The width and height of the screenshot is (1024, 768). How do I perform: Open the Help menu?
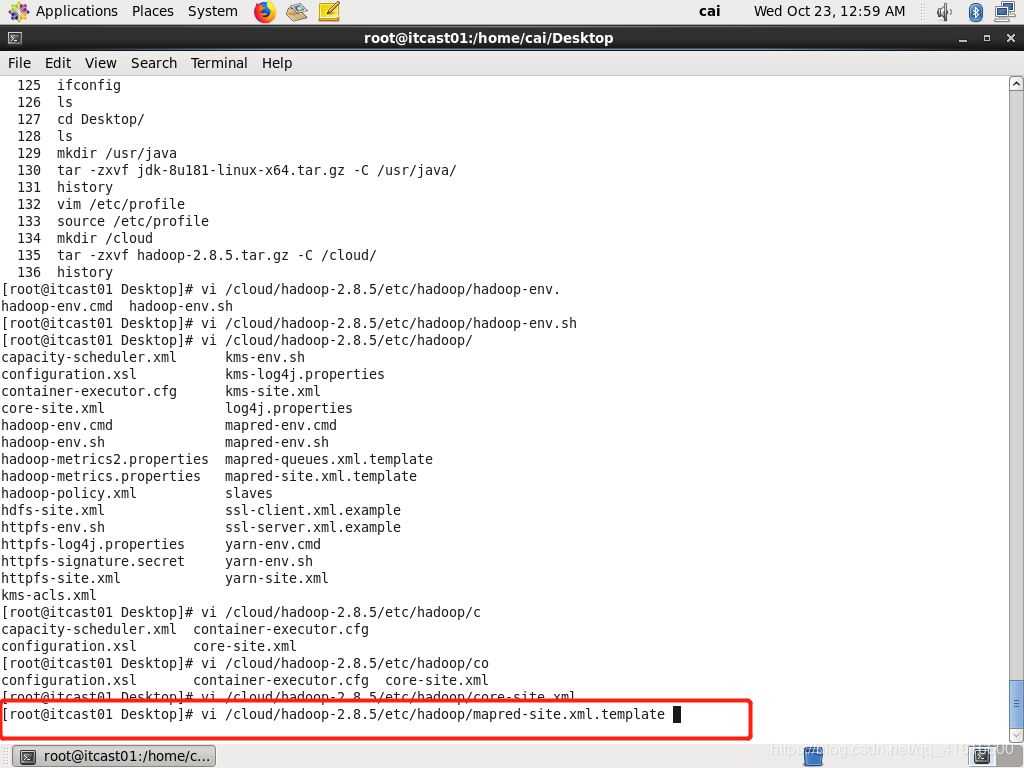[277, 63]
